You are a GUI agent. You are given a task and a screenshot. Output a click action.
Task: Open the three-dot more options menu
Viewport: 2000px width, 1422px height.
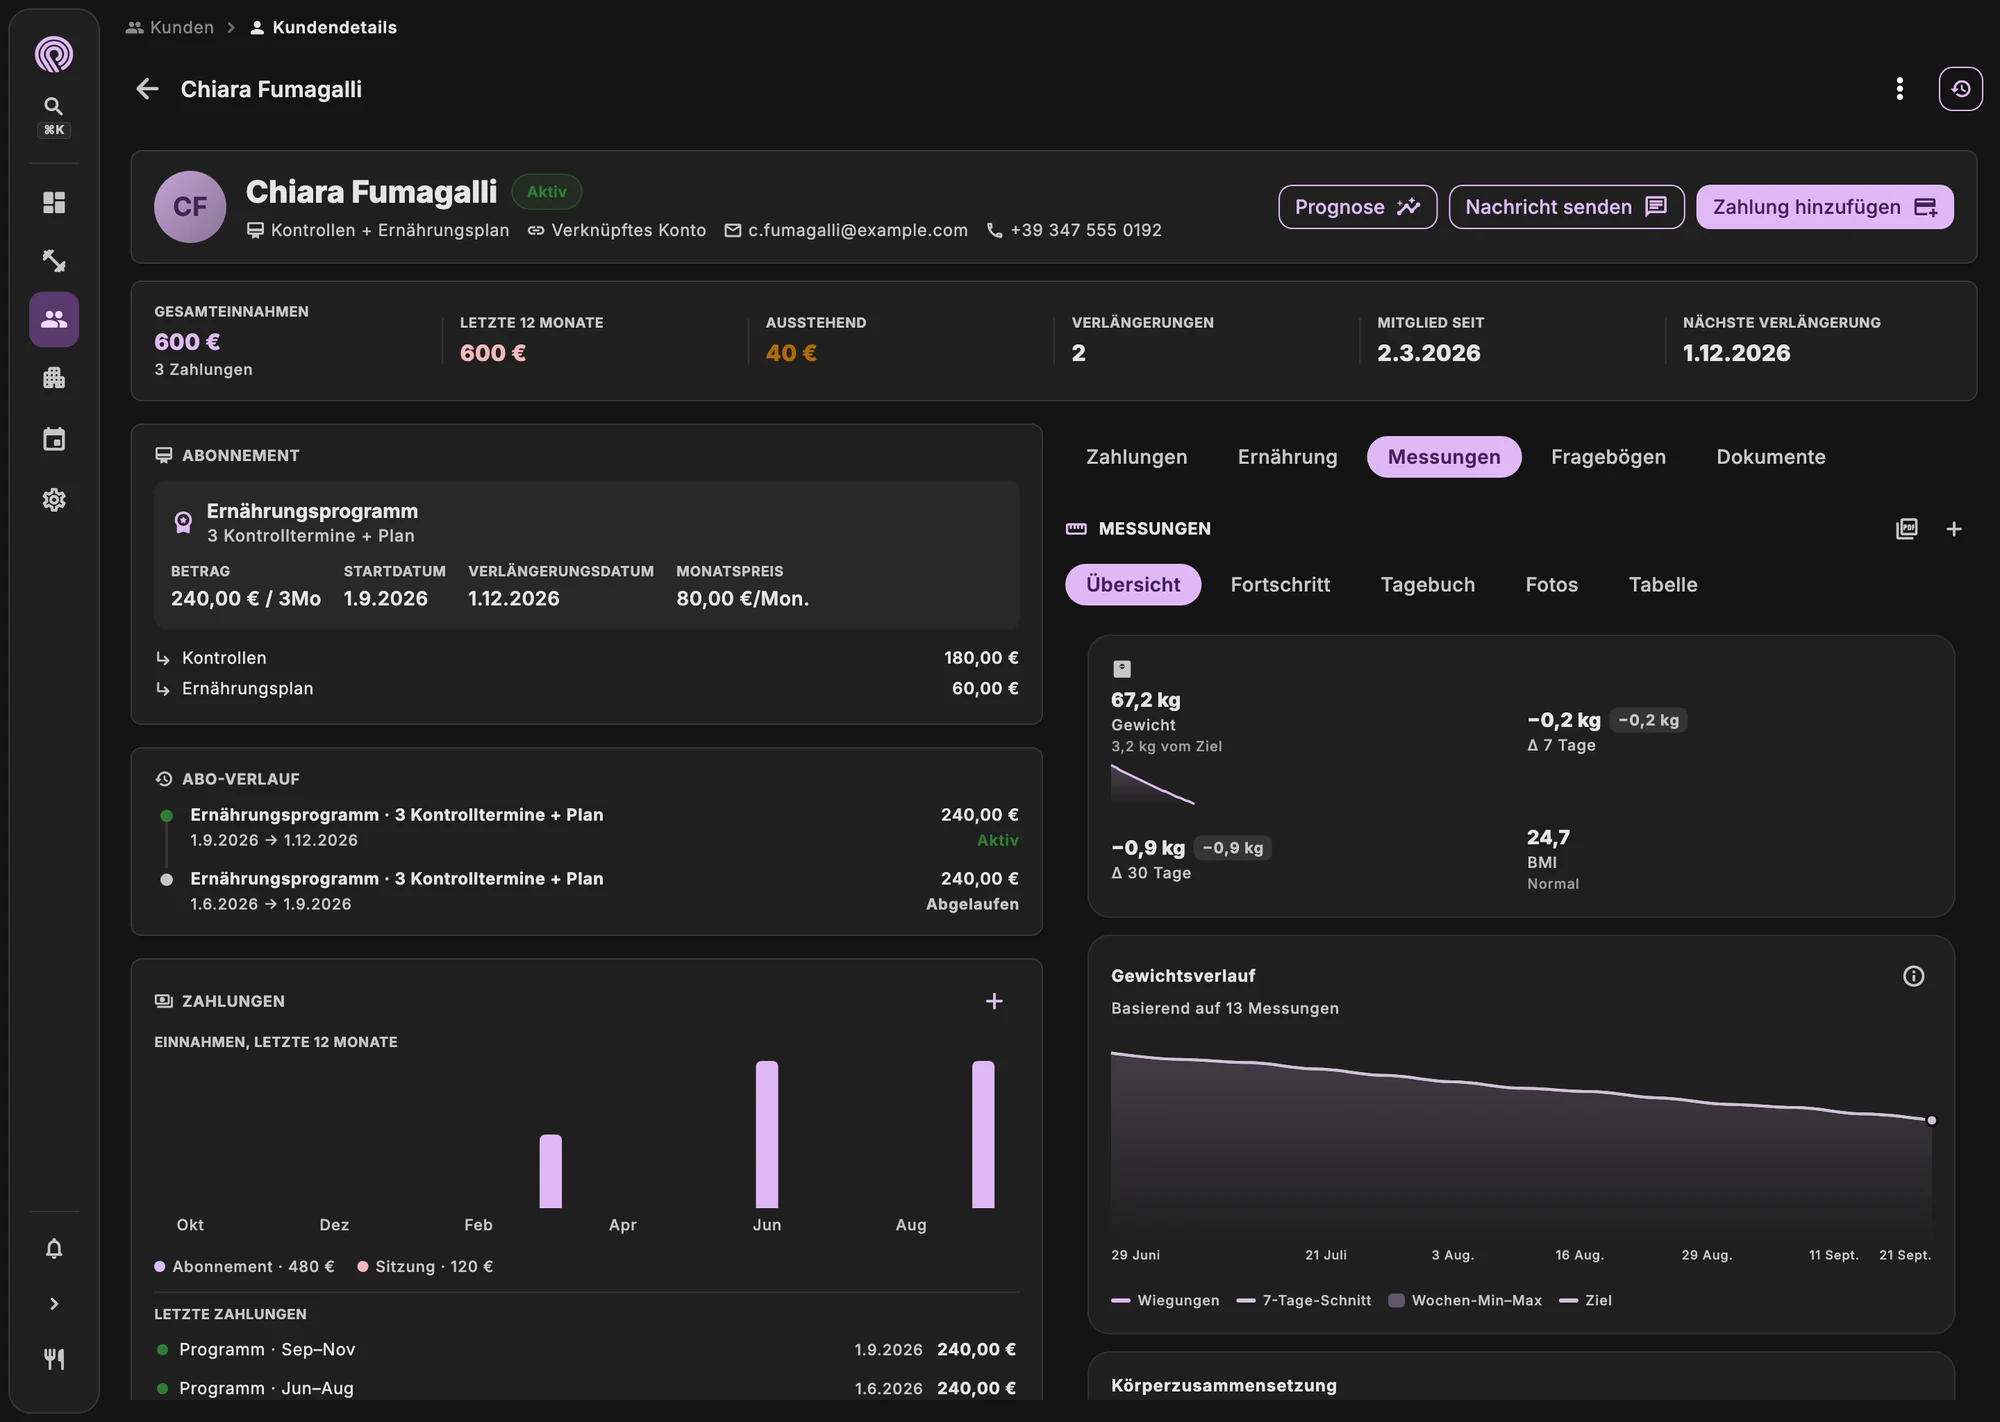click(x=1900, y=89)
